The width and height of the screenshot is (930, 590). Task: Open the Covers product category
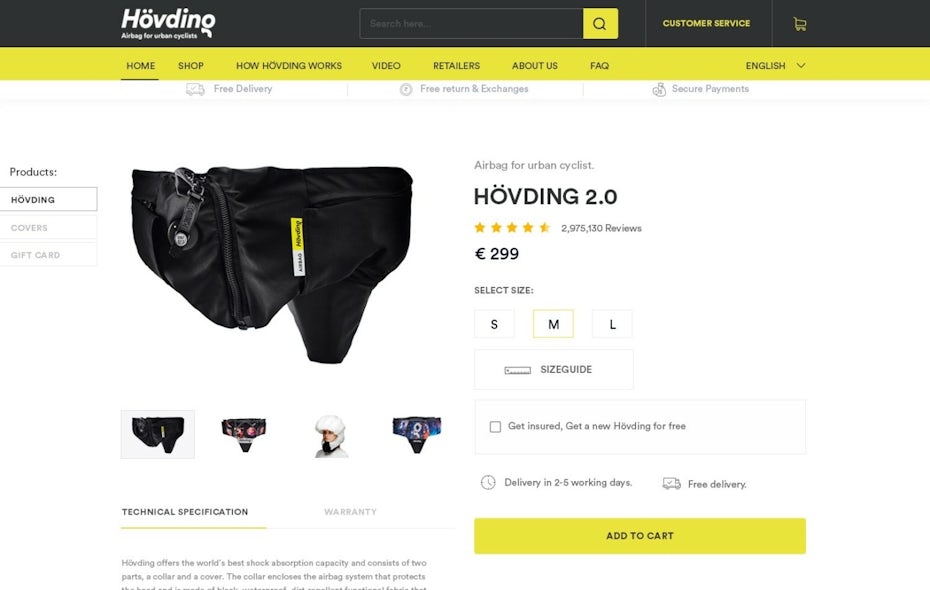tap(48, 228)
